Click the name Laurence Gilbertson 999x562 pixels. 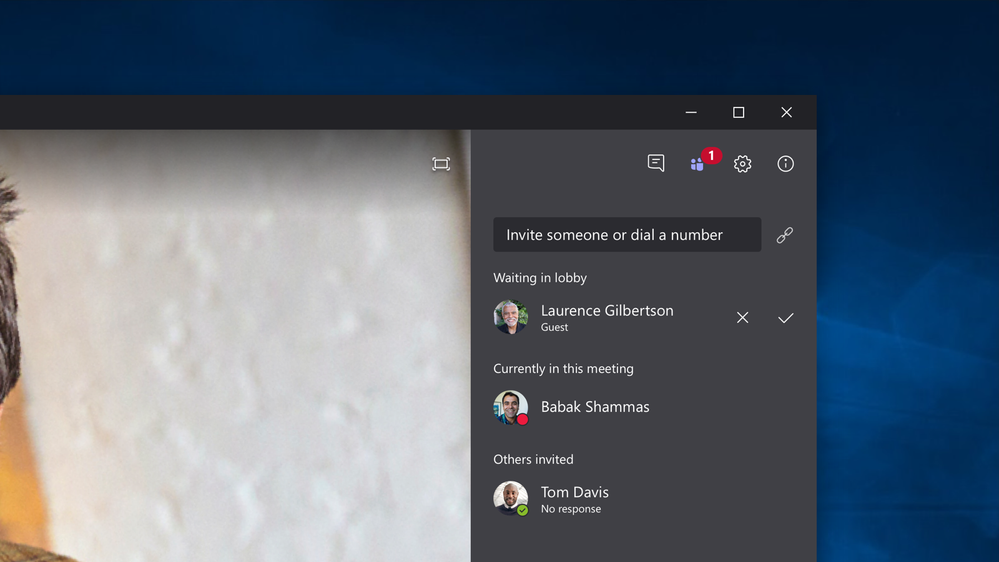[607, 310]
